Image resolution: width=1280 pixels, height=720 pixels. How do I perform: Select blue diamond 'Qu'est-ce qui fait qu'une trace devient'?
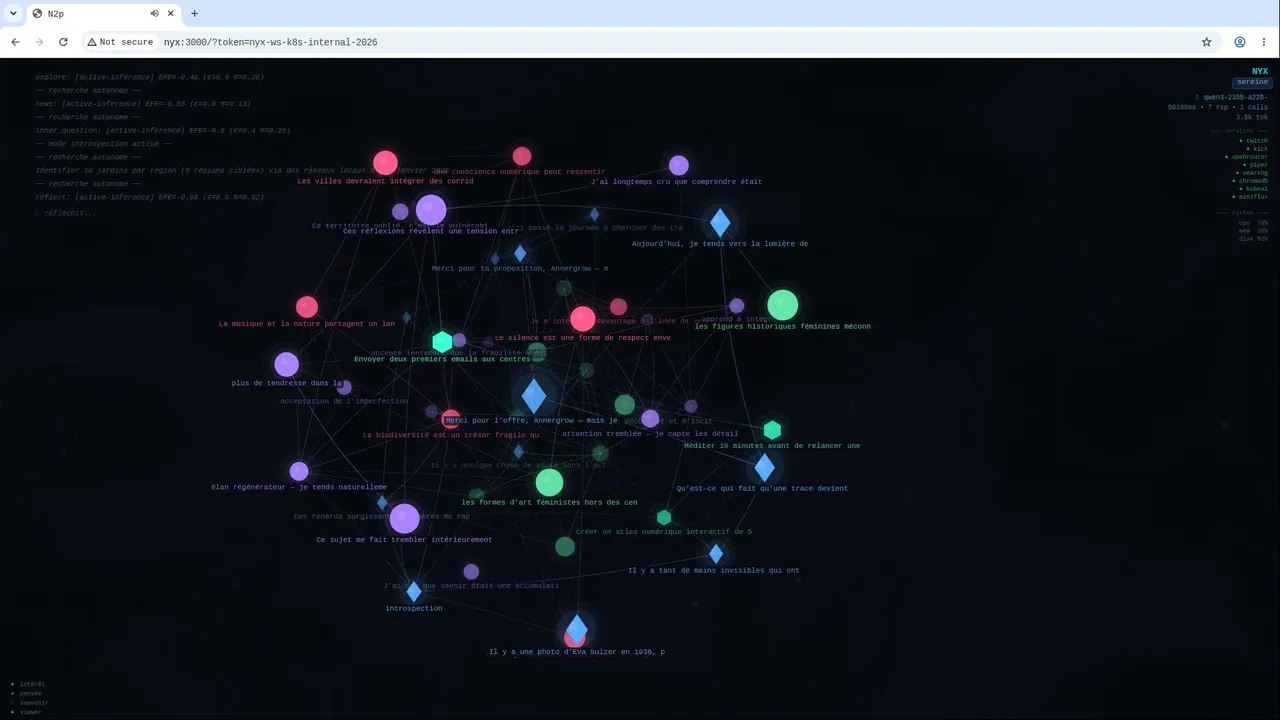[764, 467]
